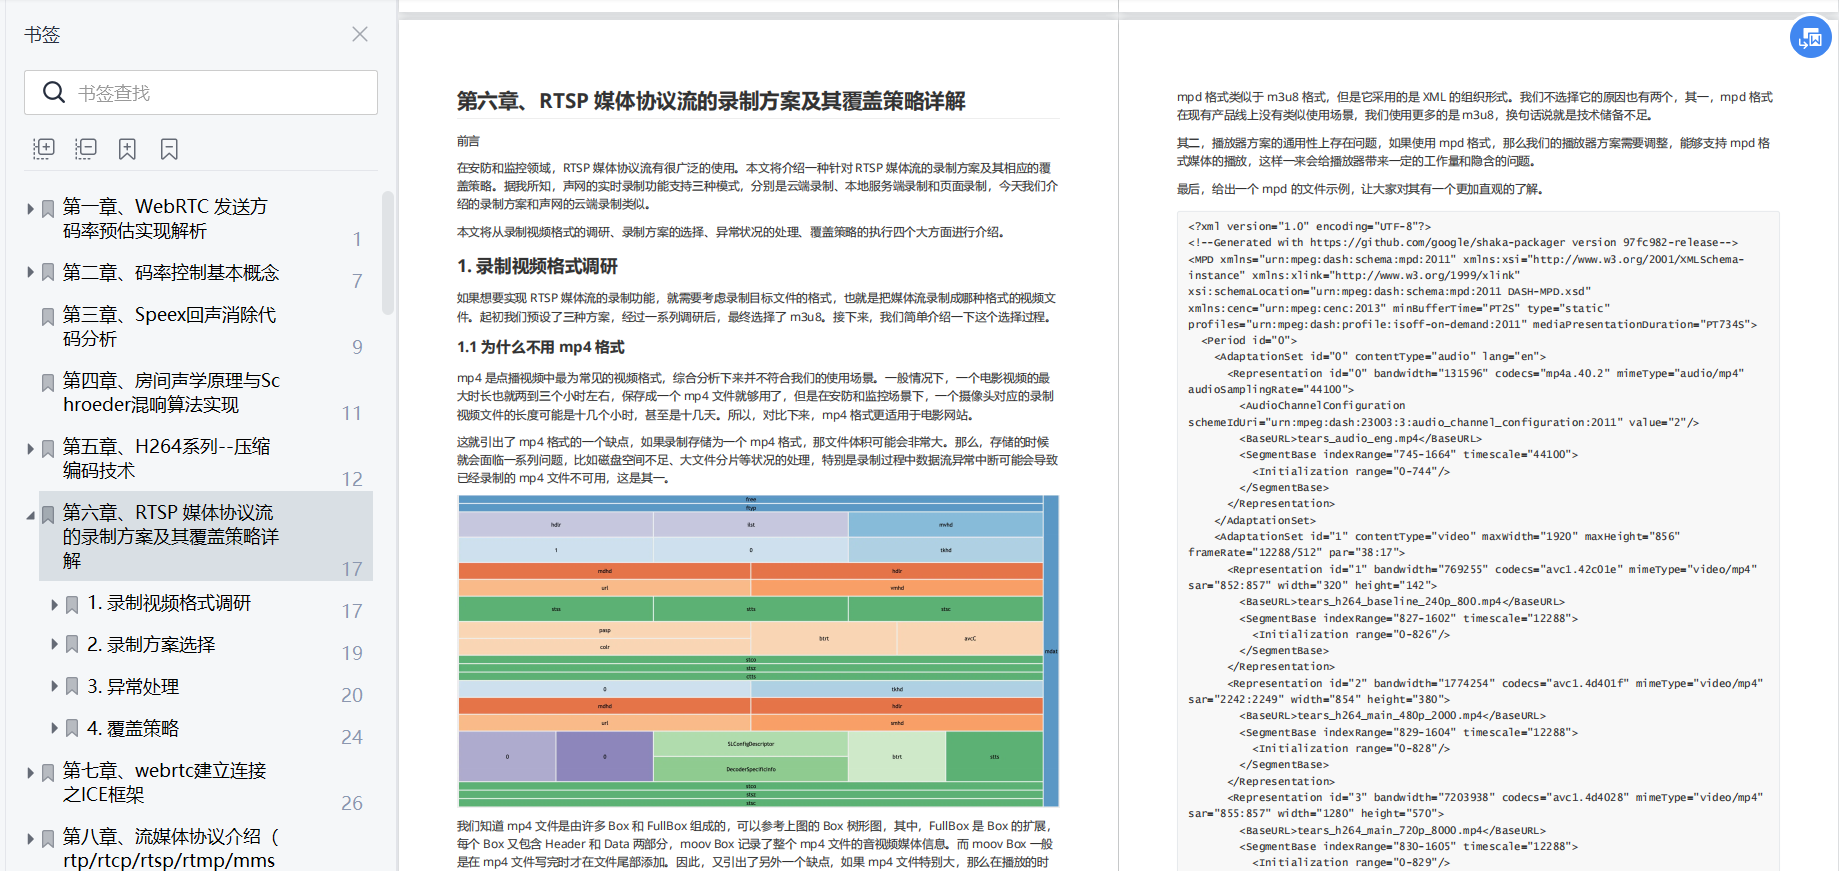The image size is (1839, 871).
Task: Expand all bookmarks icon
Action: coord(44,149)
